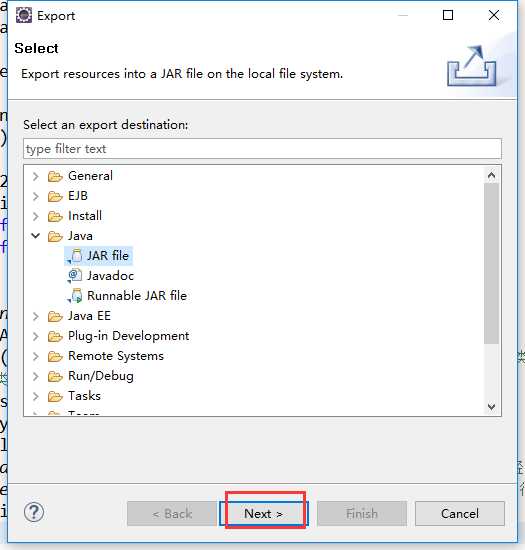Select the Runnable JAR file icon

(75, 296)
